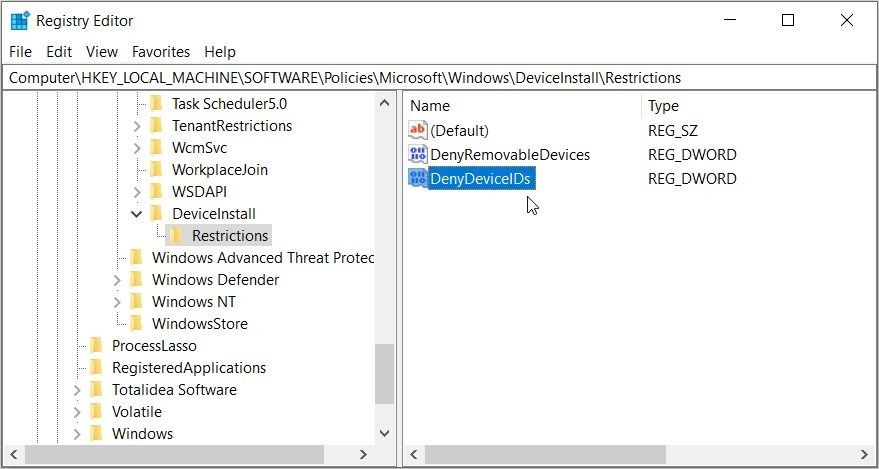Click the tree pane vertical scrollbar thumb
Image resolution: width=879 pixels, height=469 pixels.
coord(384,374)
